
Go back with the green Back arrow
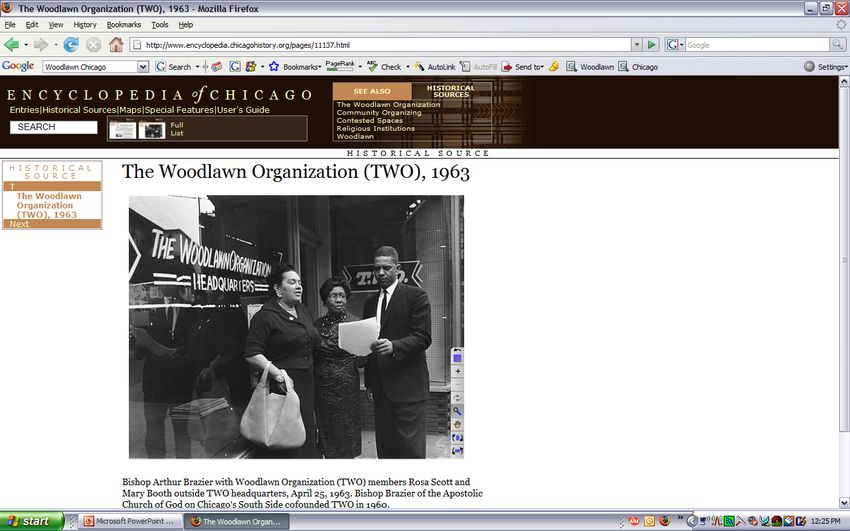[11, 45]
